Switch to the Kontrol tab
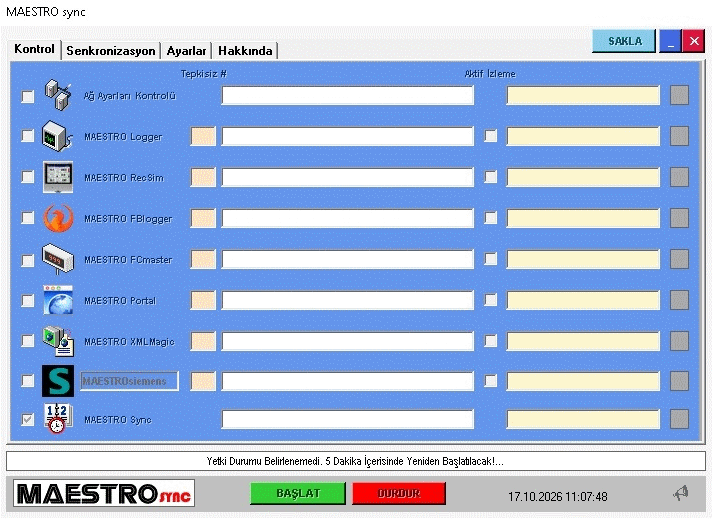 [34, 49]
